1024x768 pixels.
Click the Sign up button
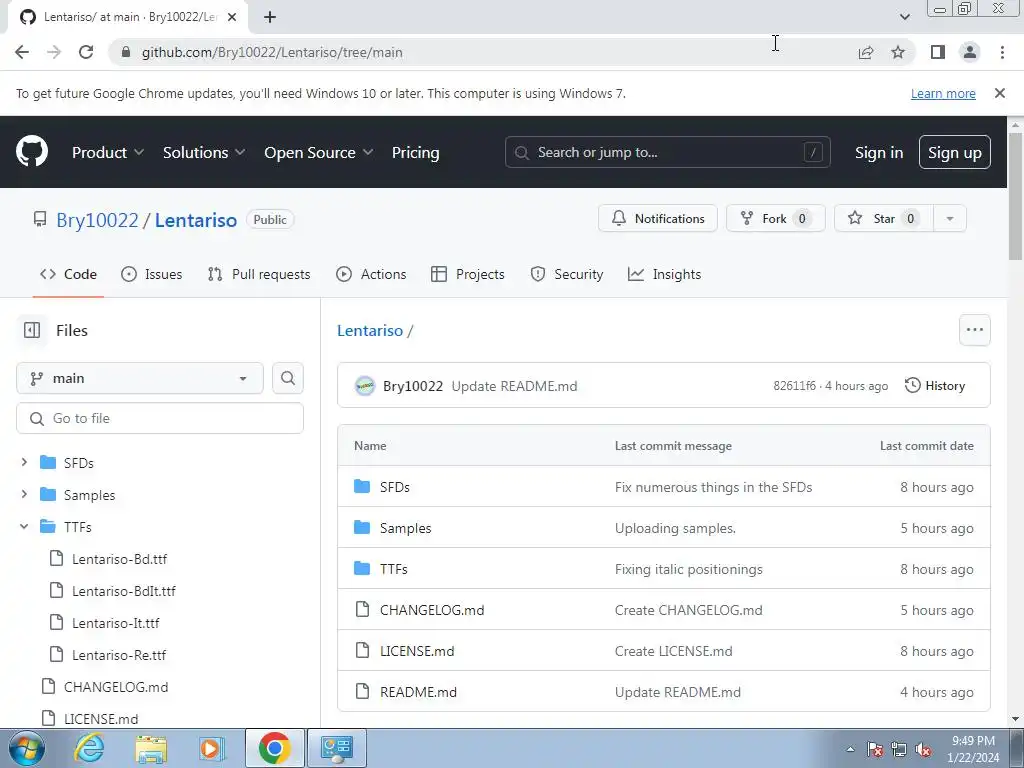(x=954, y=152)
